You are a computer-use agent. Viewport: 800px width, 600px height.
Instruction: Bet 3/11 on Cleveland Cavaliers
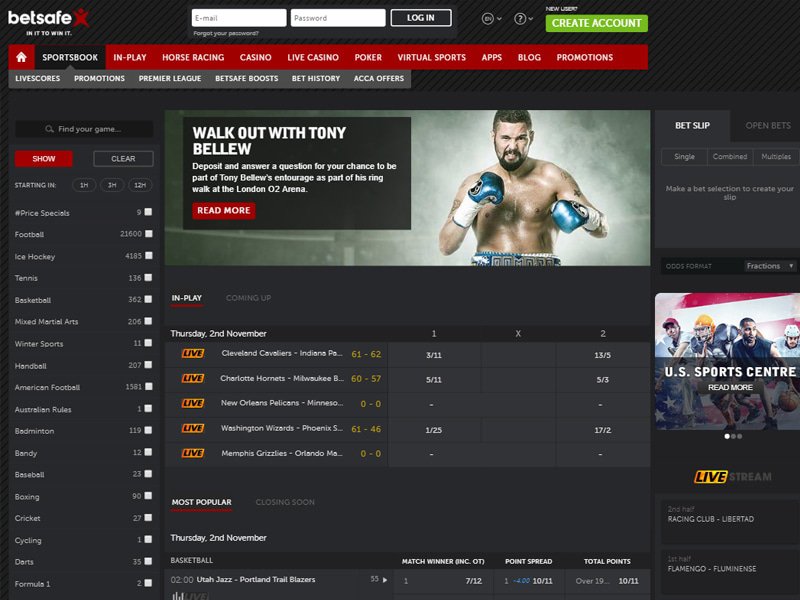[x=434, y=355]
